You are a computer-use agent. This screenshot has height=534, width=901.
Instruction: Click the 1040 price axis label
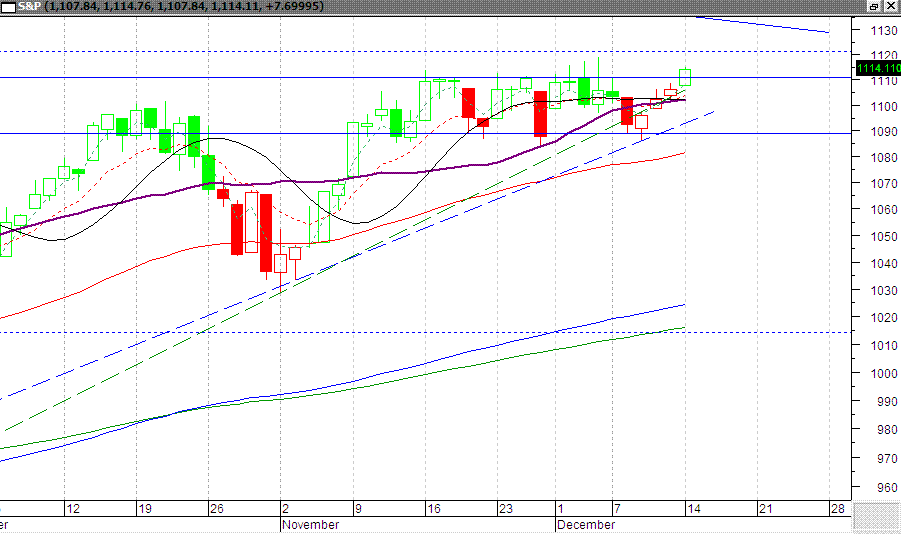pos(884,264)
